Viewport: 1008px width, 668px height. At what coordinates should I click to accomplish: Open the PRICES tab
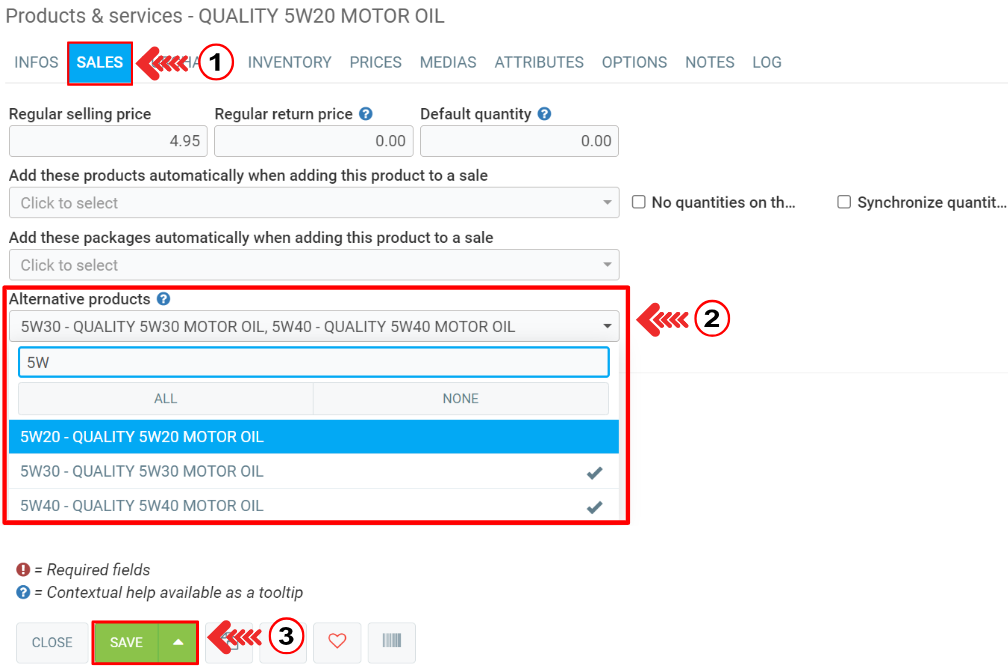tap(375, 62)
